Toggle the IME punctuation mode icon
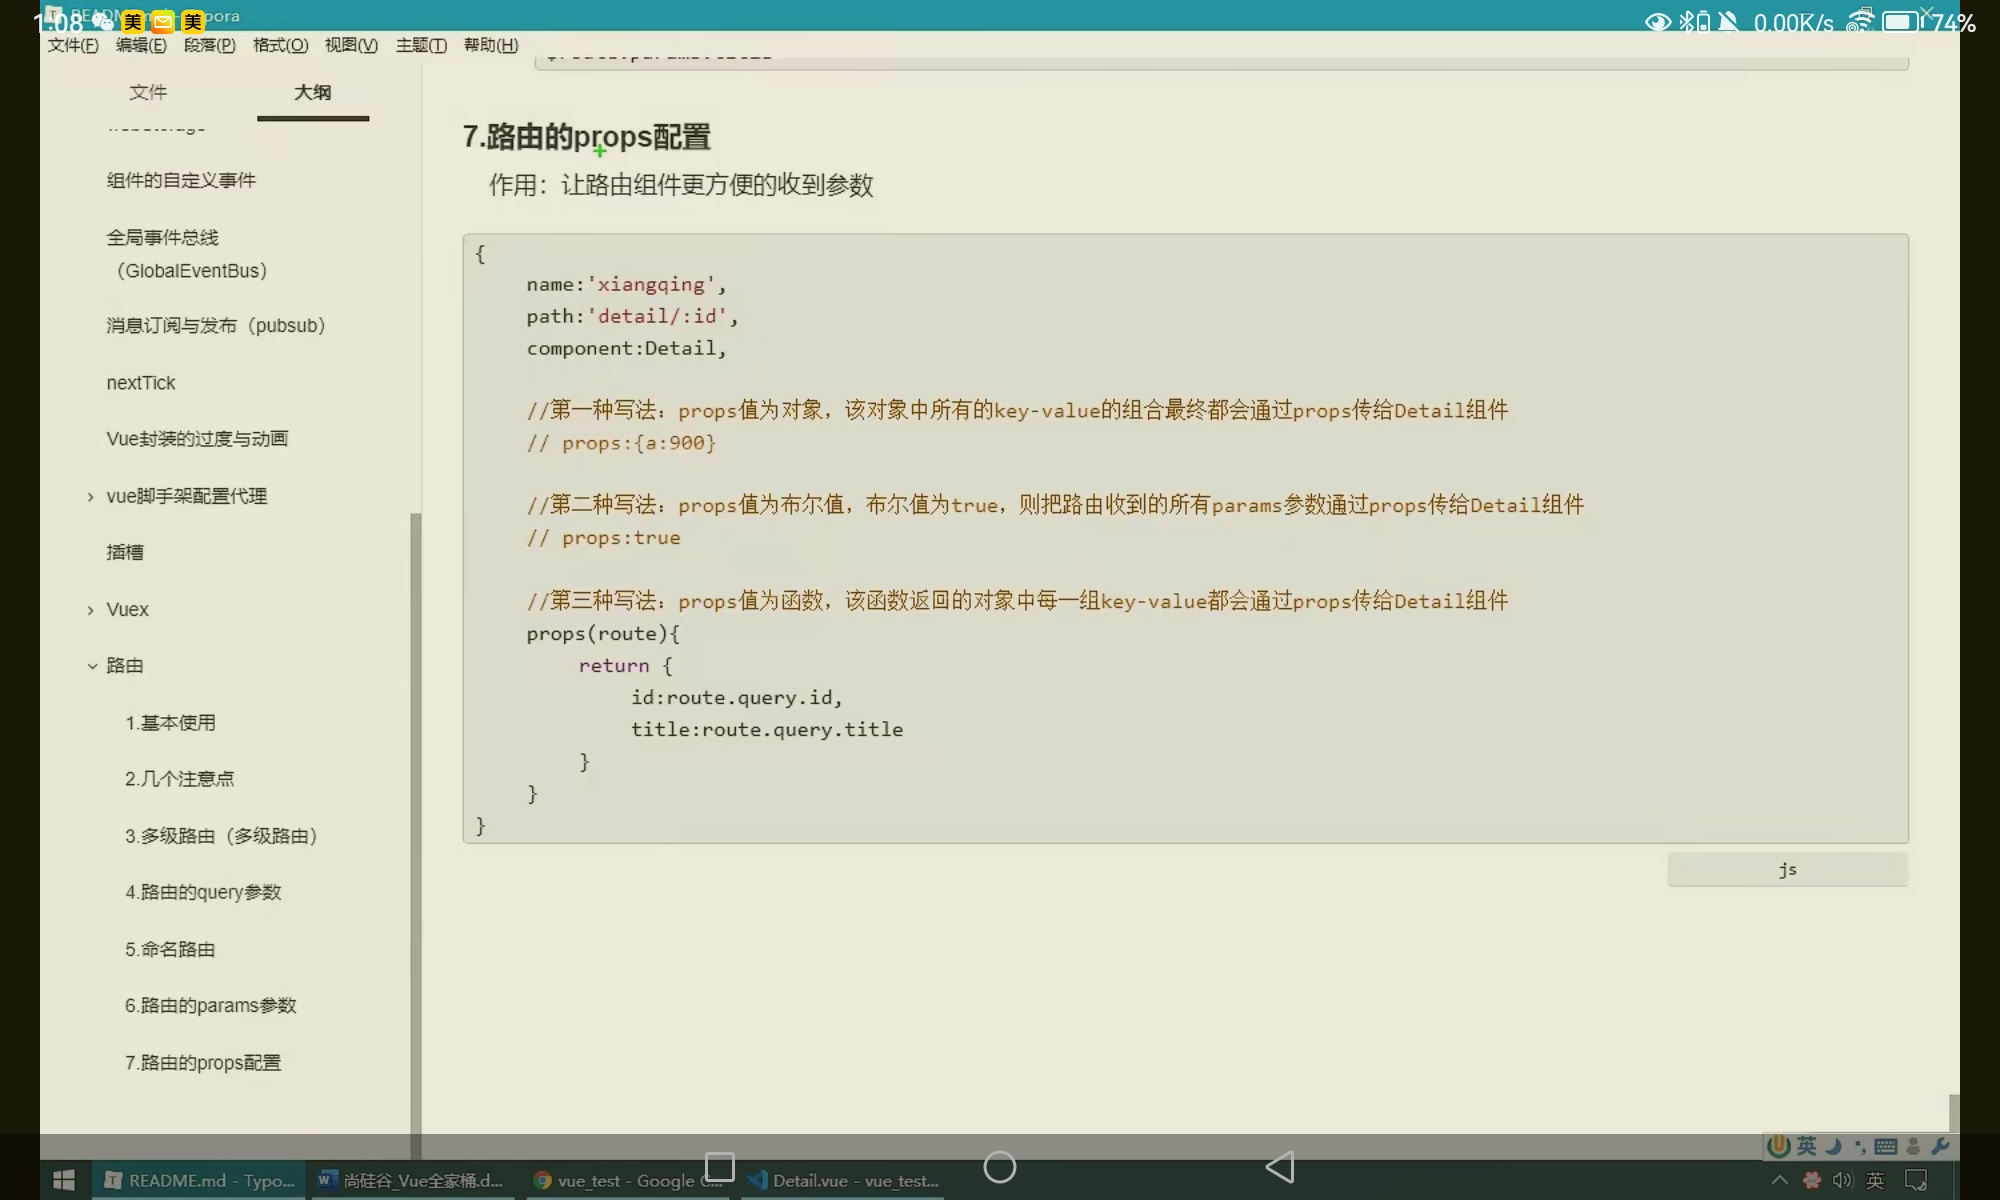 pyautogui.click(x=1860, y=1146)
